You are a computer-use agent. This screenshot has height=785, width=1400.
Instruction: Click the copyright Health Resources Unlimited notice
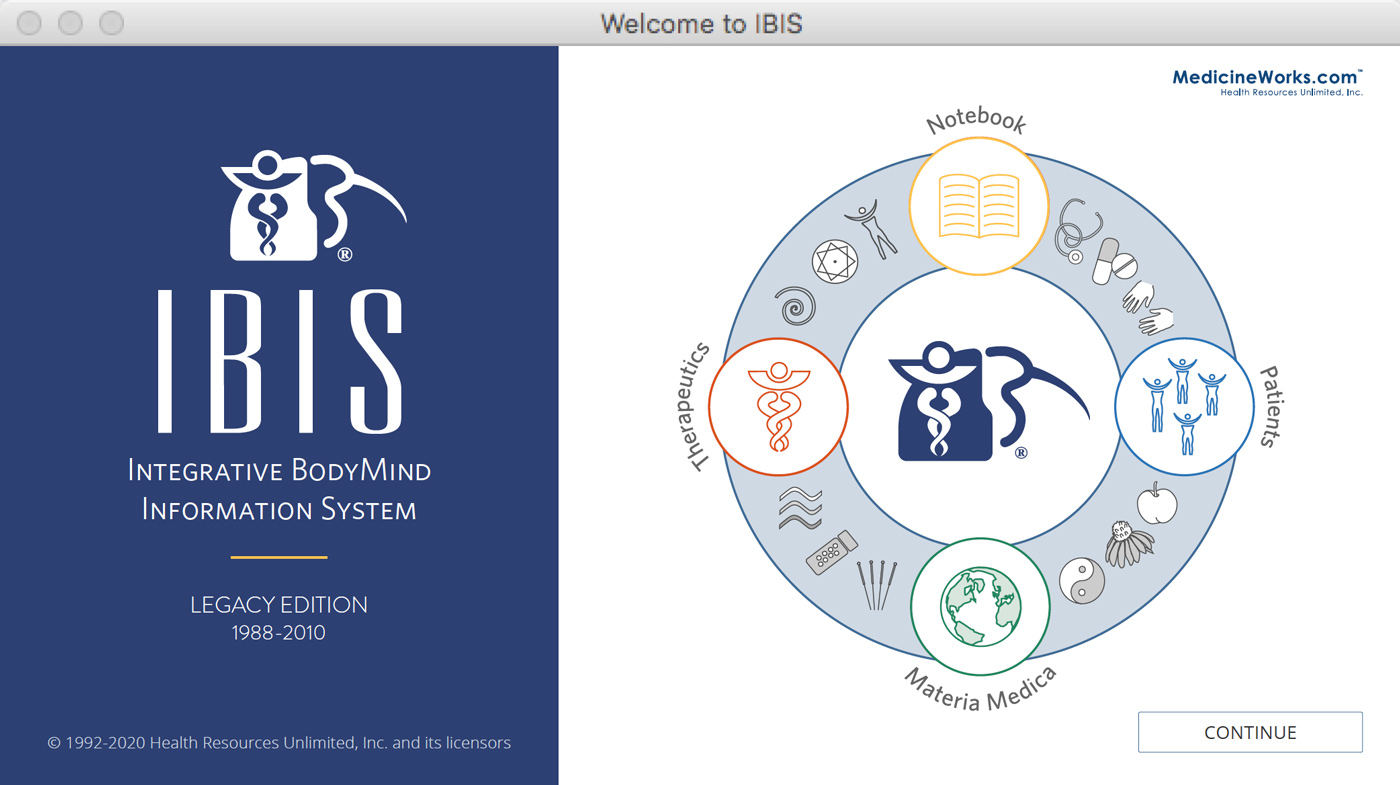pyautogui.click(x=279, y=743)
